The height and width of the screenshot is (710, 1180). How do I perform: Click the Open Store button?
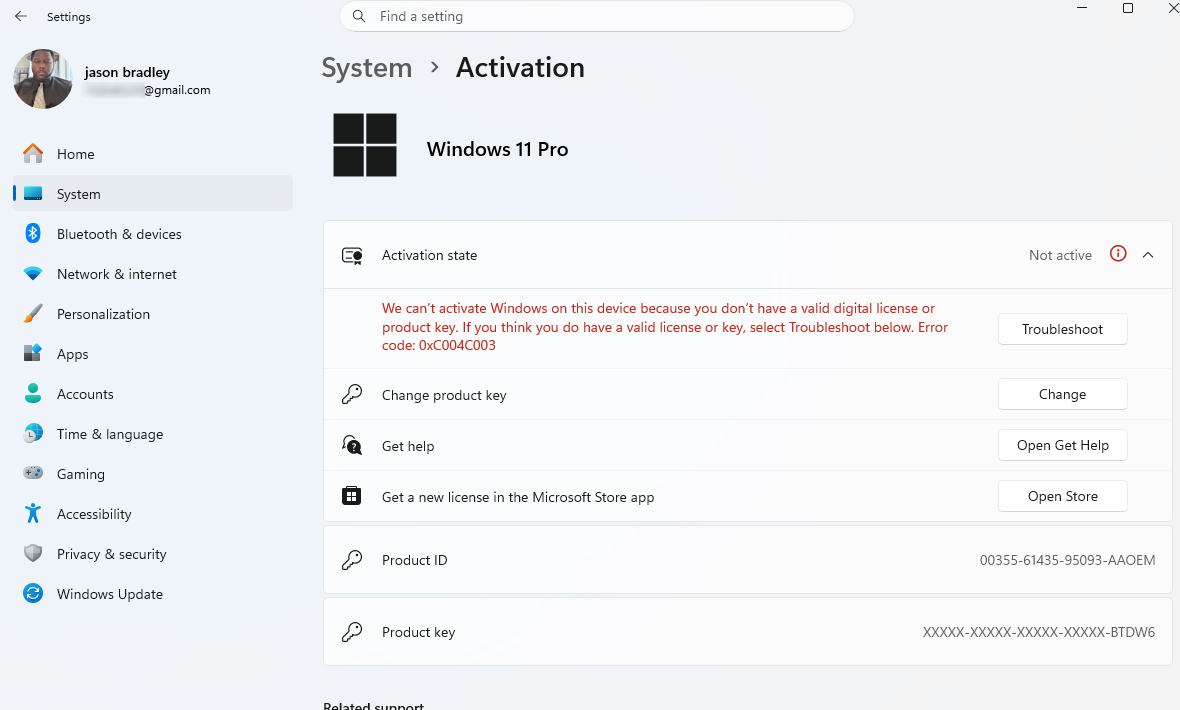1063,496
